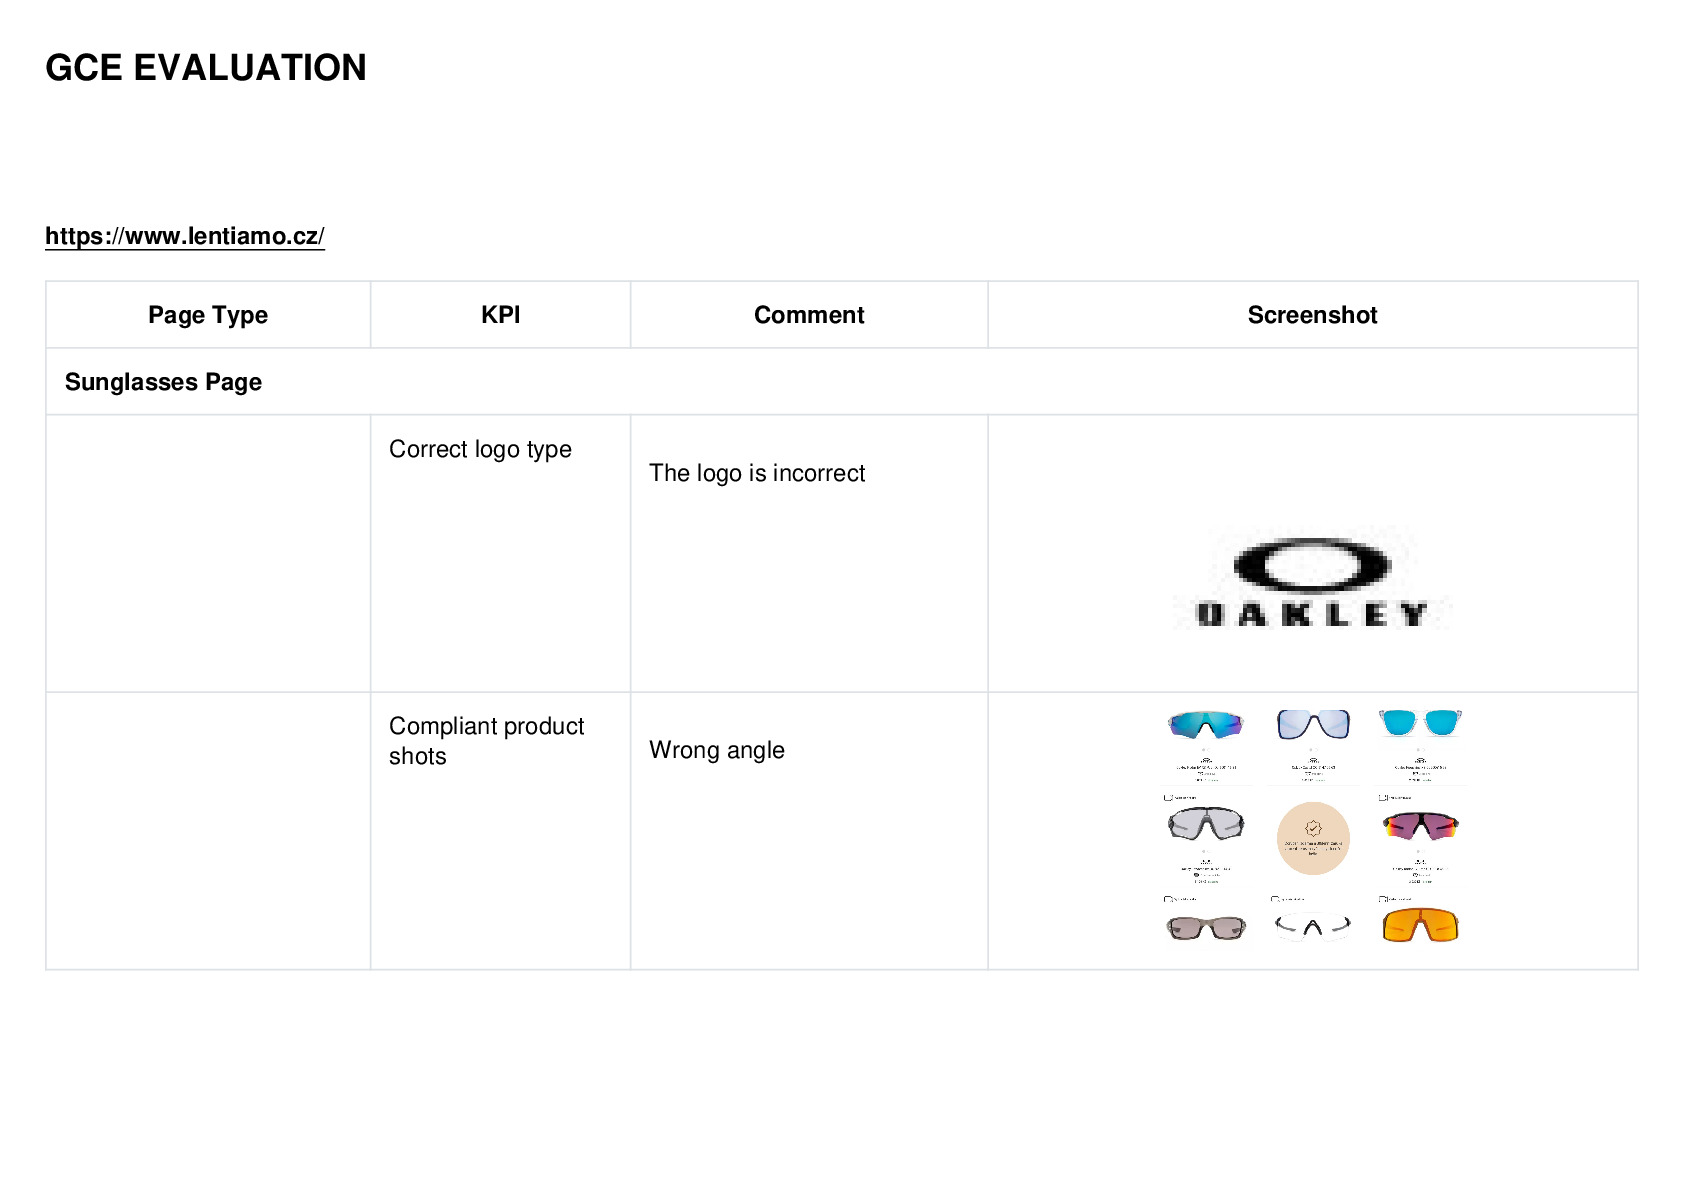This screenshot has height=1191, width=1684.
Task: Open the lentiamo.cz hyperlink
Action: coord(185,236)
